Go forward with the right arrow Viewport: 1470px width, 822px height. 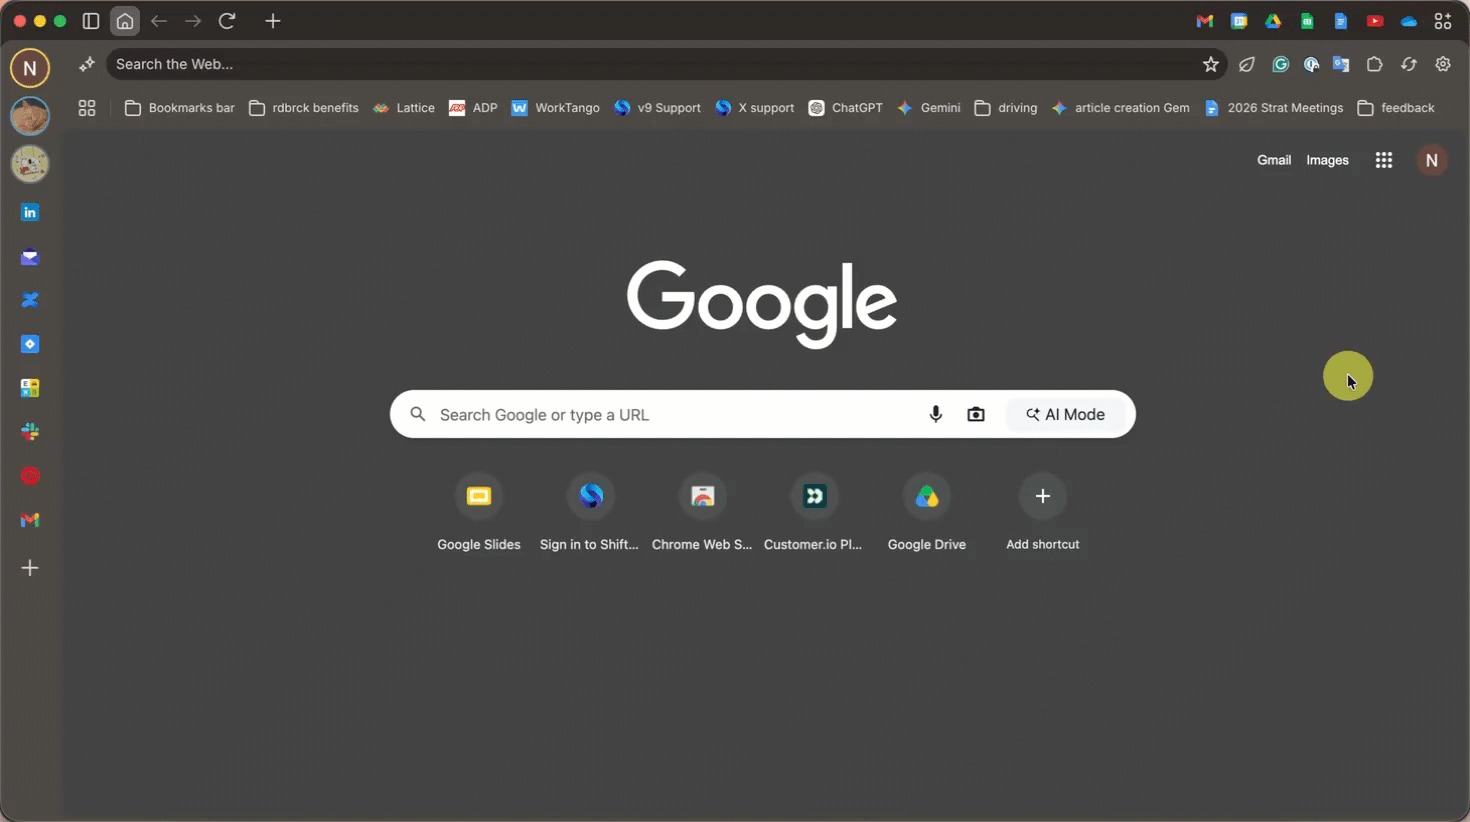coord(193,21)
